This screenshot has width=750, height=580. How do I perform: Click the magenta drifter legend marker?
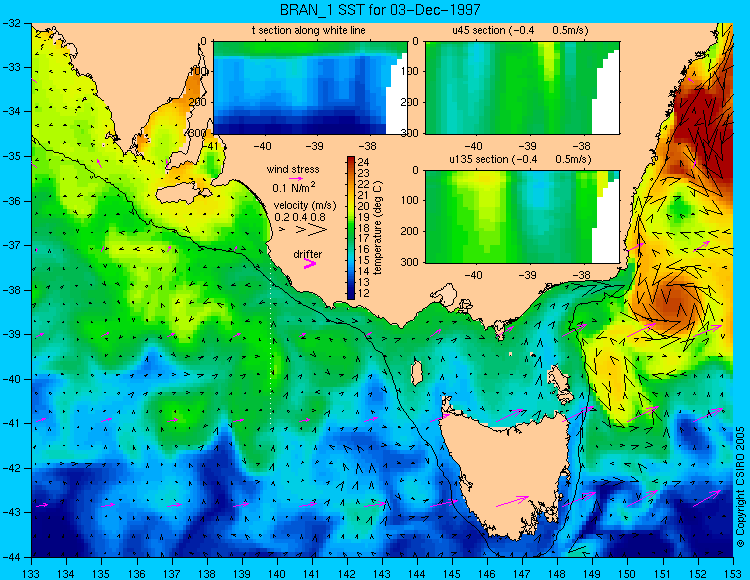tap(309, 263)
